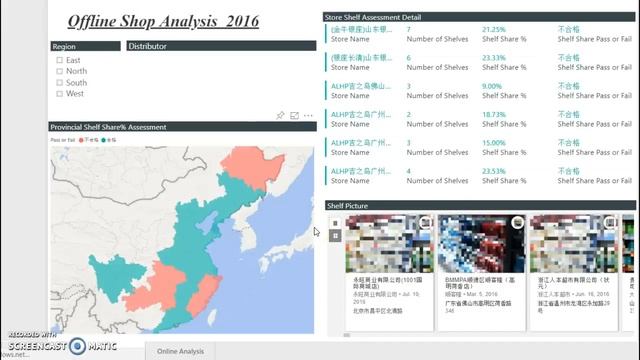Pin the Provincial Shelf Share map visual

pyautogui.click(x=280, y=116)
